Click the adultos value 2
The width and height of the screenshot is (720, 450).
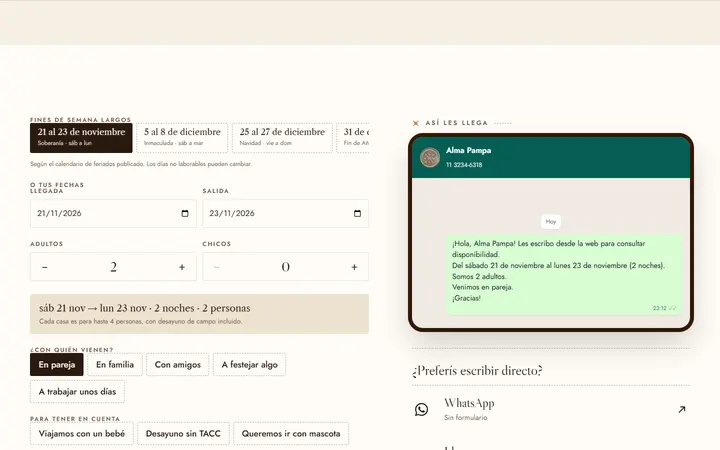(x=113, y=267)
